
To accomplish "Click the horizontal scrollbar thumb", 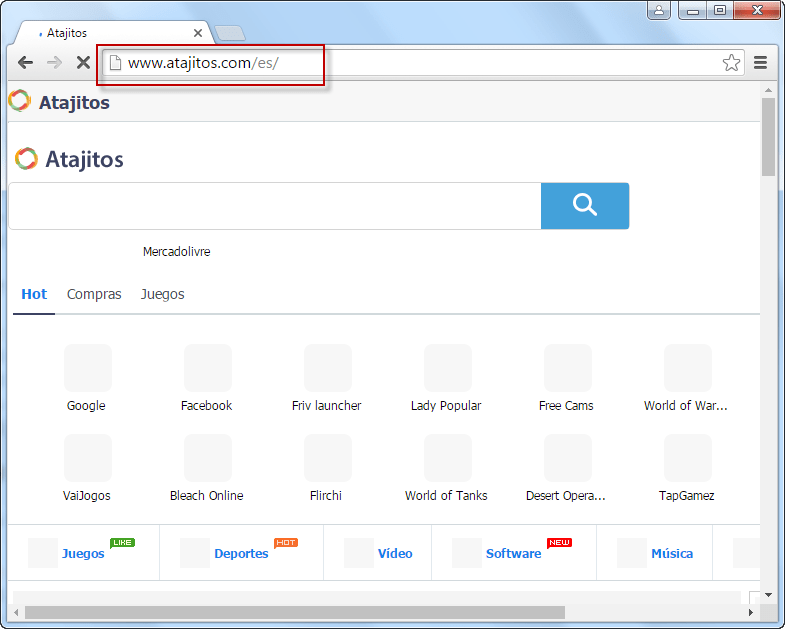I will pyautogui.click(x=295, y=612).
